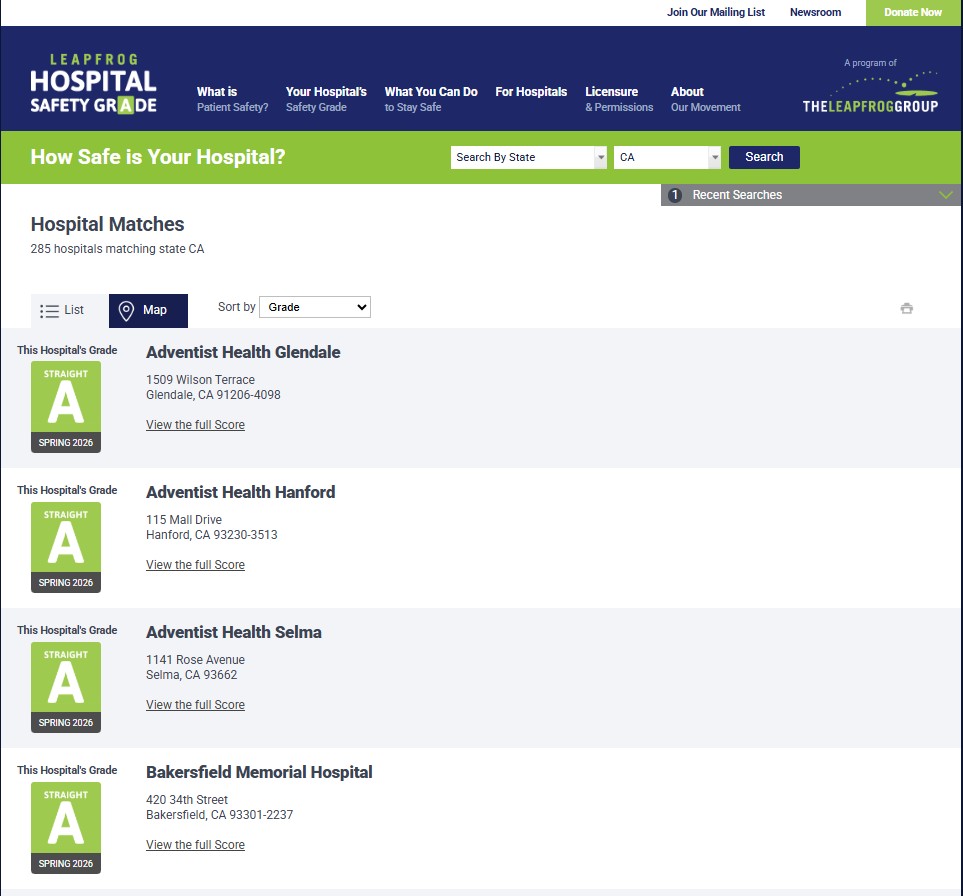The height and width of the screenshot is (896, 963).
Task: Open the Newsroom link
Action: pos(816,12)
